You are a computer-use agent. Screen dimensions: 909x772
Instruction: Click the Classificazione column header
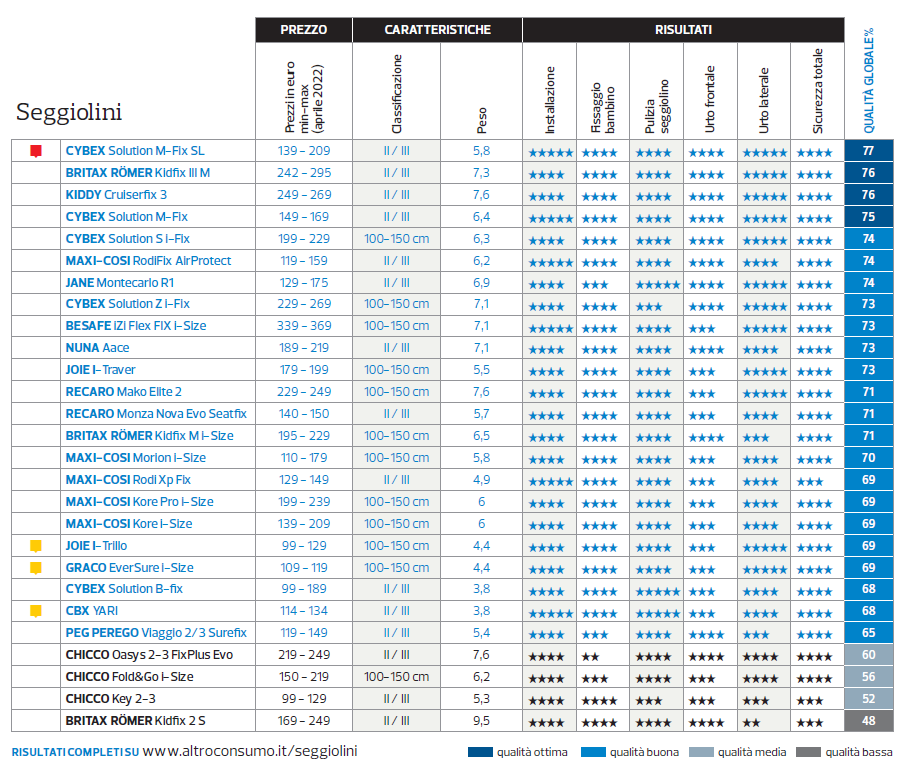(397, 94)
